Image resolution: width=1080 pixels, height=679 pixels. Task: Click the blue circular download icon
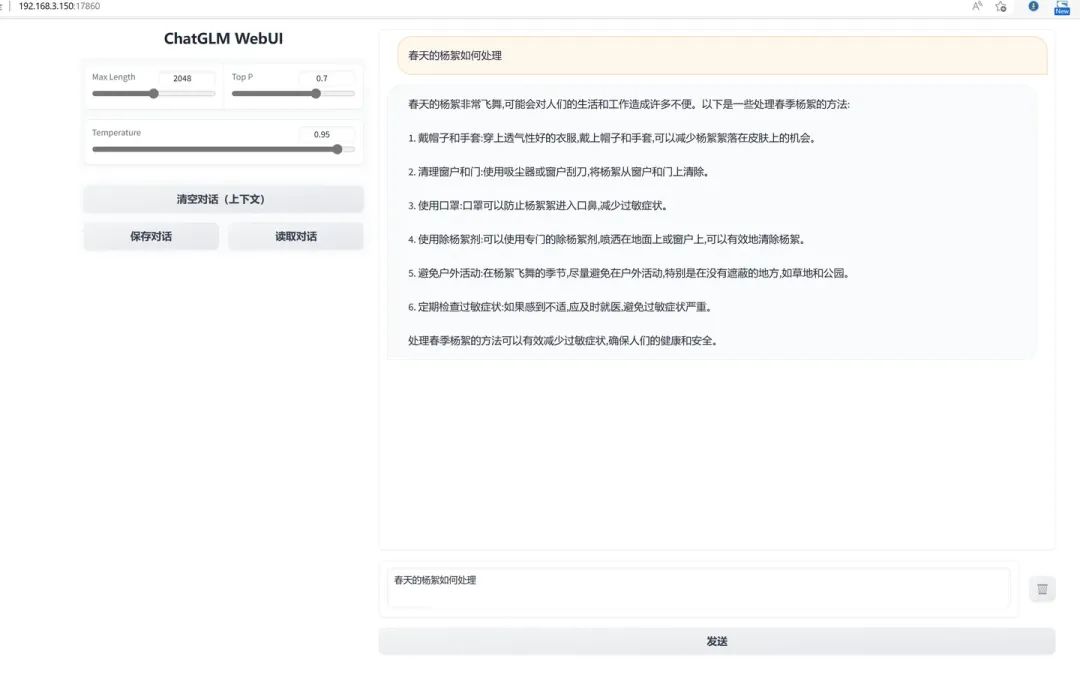(1033, 7)
